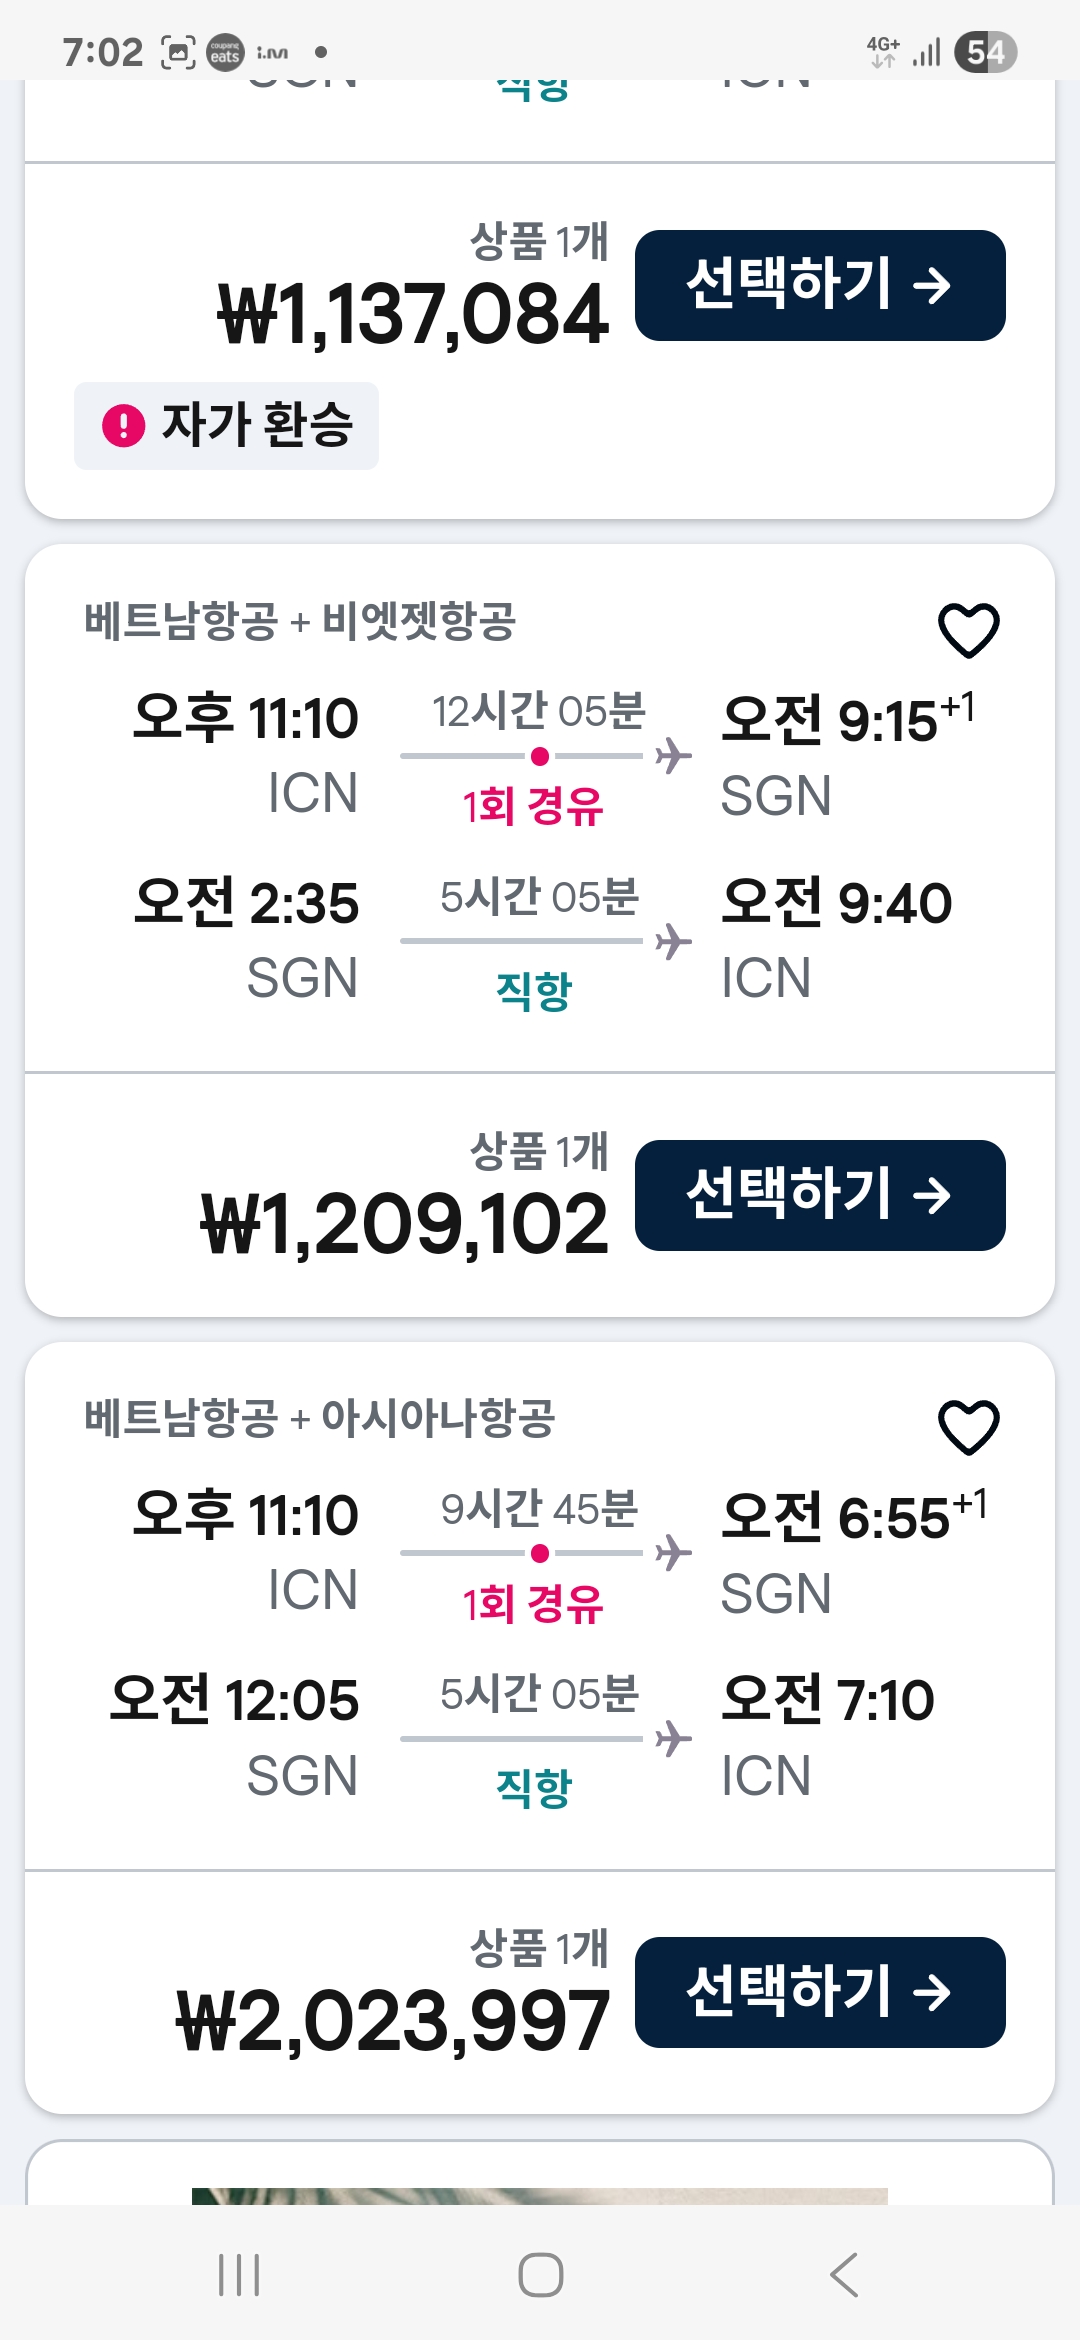Tap 선택하기 for the ₩1,137,084 fare

point(820,285)
